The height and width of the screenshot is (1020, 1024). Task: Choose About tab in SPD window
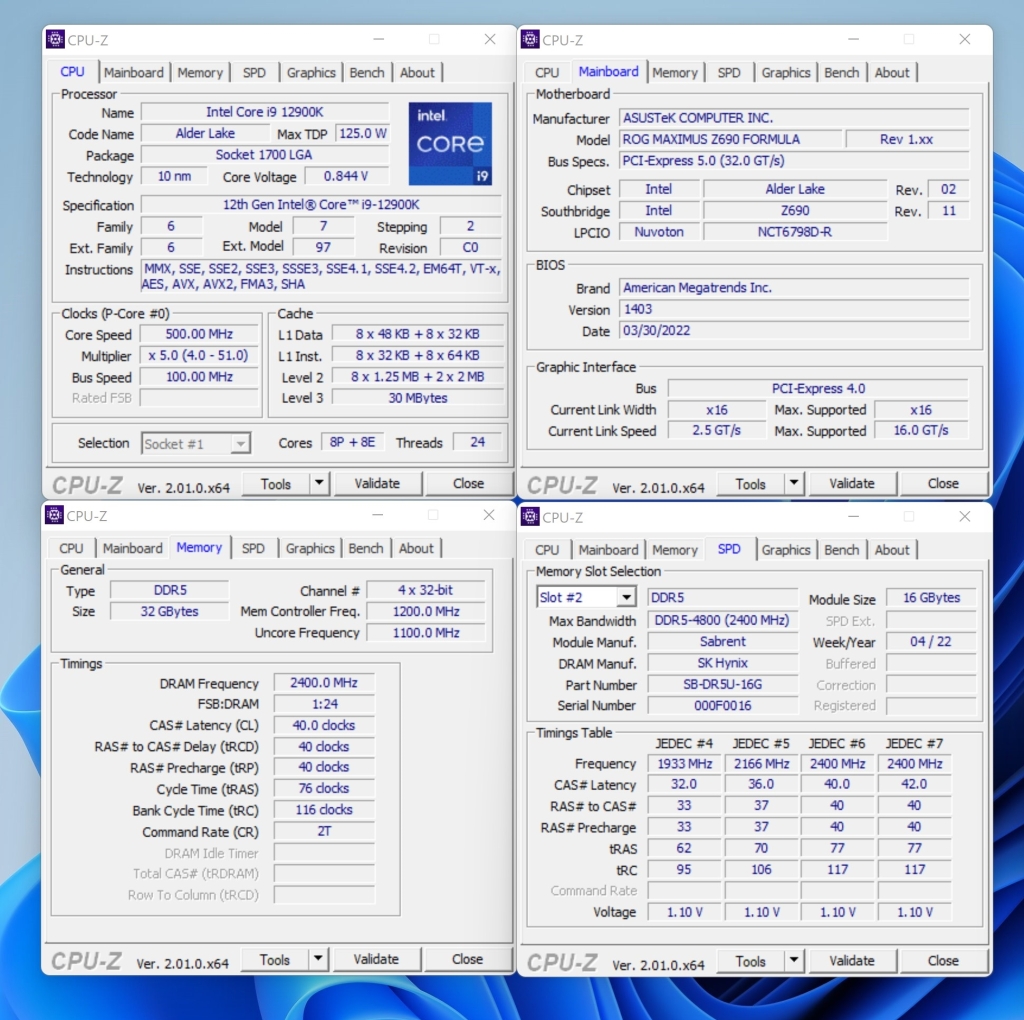click(x=892, y=550)
